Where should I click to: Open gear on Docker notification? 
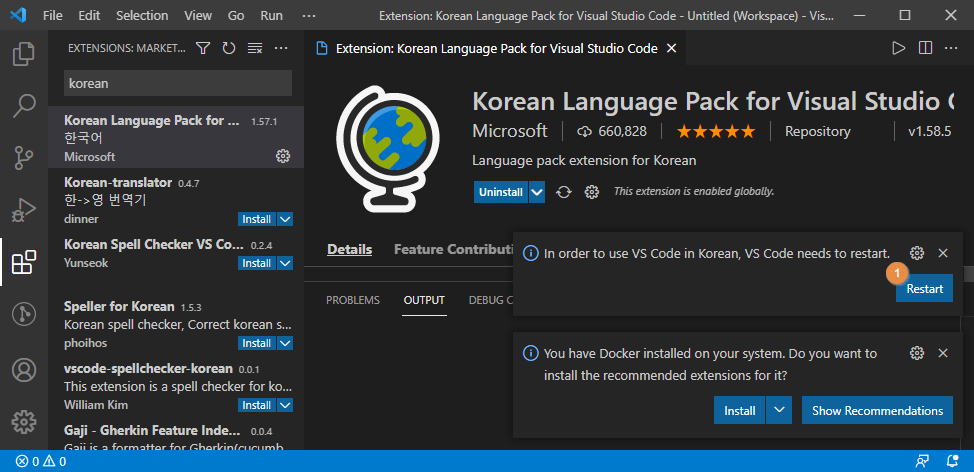click(x=916, y=353)
